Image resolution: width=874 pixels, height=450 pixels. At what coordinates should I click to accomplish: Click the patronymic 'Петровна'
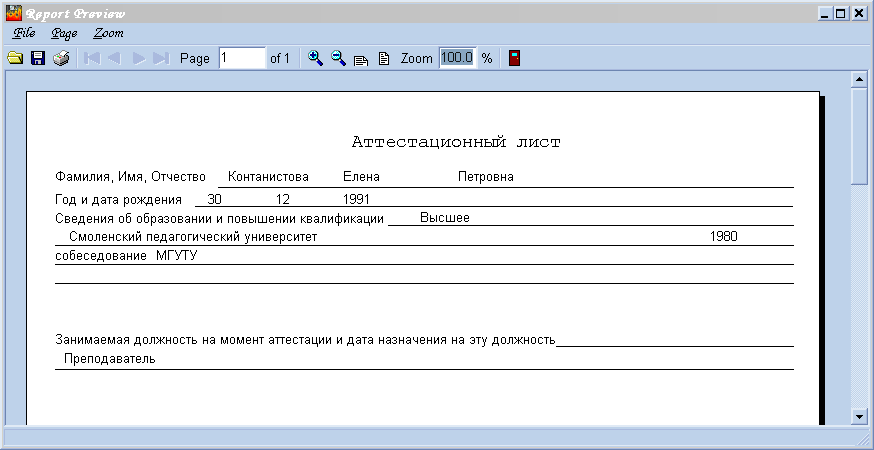click(x=485, y=177)
